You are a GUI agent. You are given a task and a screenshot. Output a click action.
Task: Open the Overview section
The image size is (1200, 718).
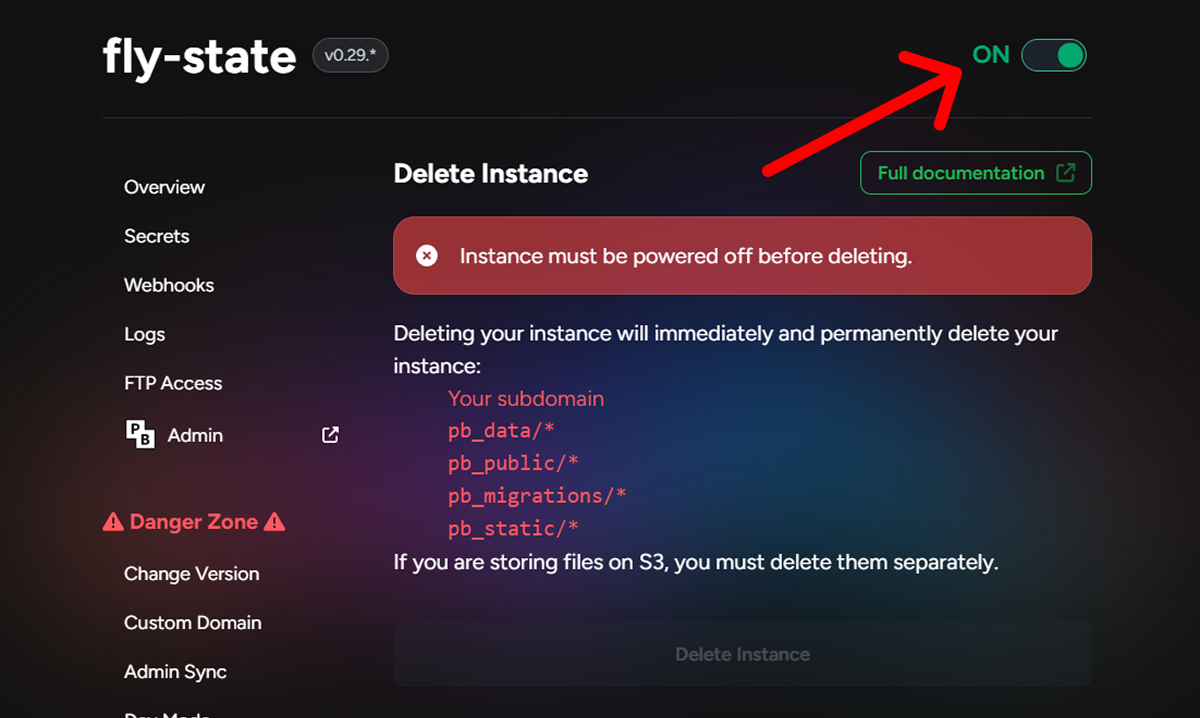pyautogui.click(x=164, y=187)
